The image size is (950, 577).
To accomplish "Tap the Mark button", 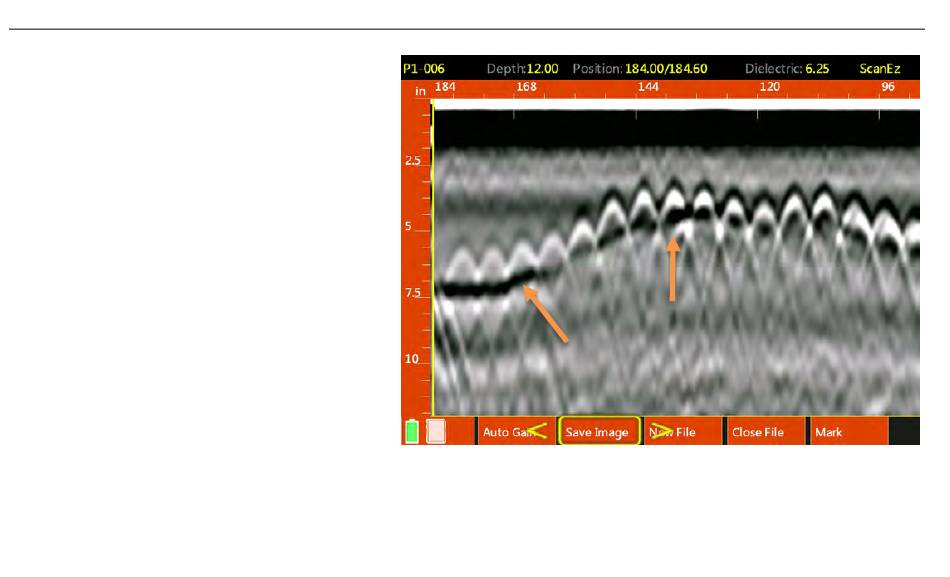I will click(x=828, y=432).
